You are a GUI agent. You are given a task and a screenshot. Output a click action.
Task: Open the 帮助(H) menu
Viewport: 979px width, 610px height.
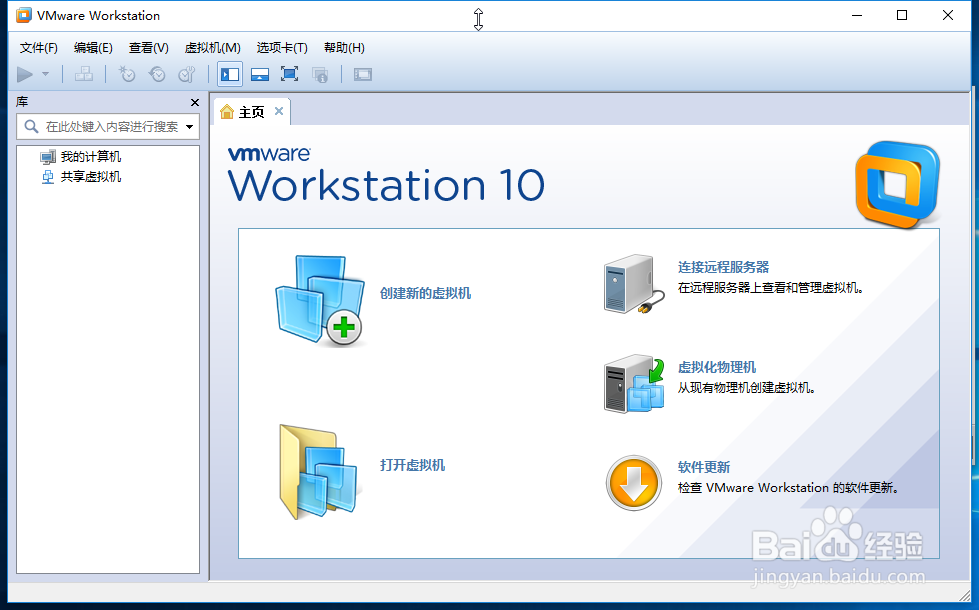click(x=344, y=48)
